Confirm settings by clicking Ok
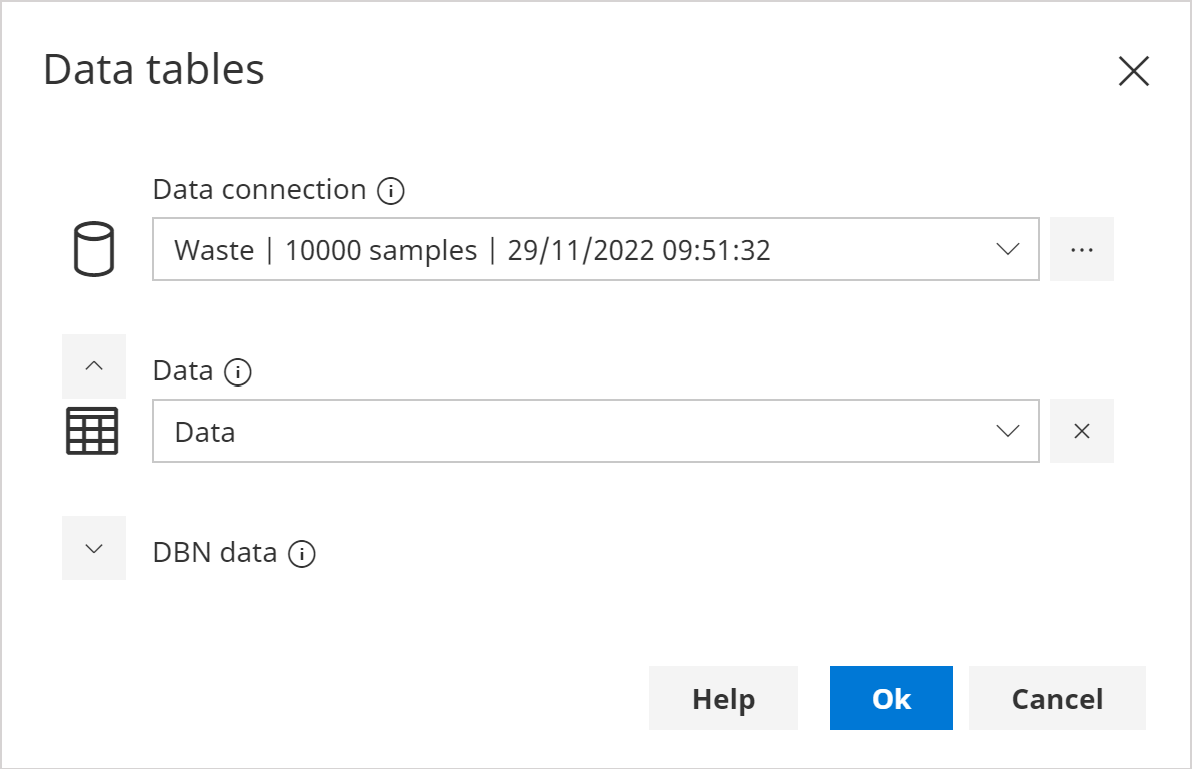This screenshot has height=770, width=1192. point(890,698)
